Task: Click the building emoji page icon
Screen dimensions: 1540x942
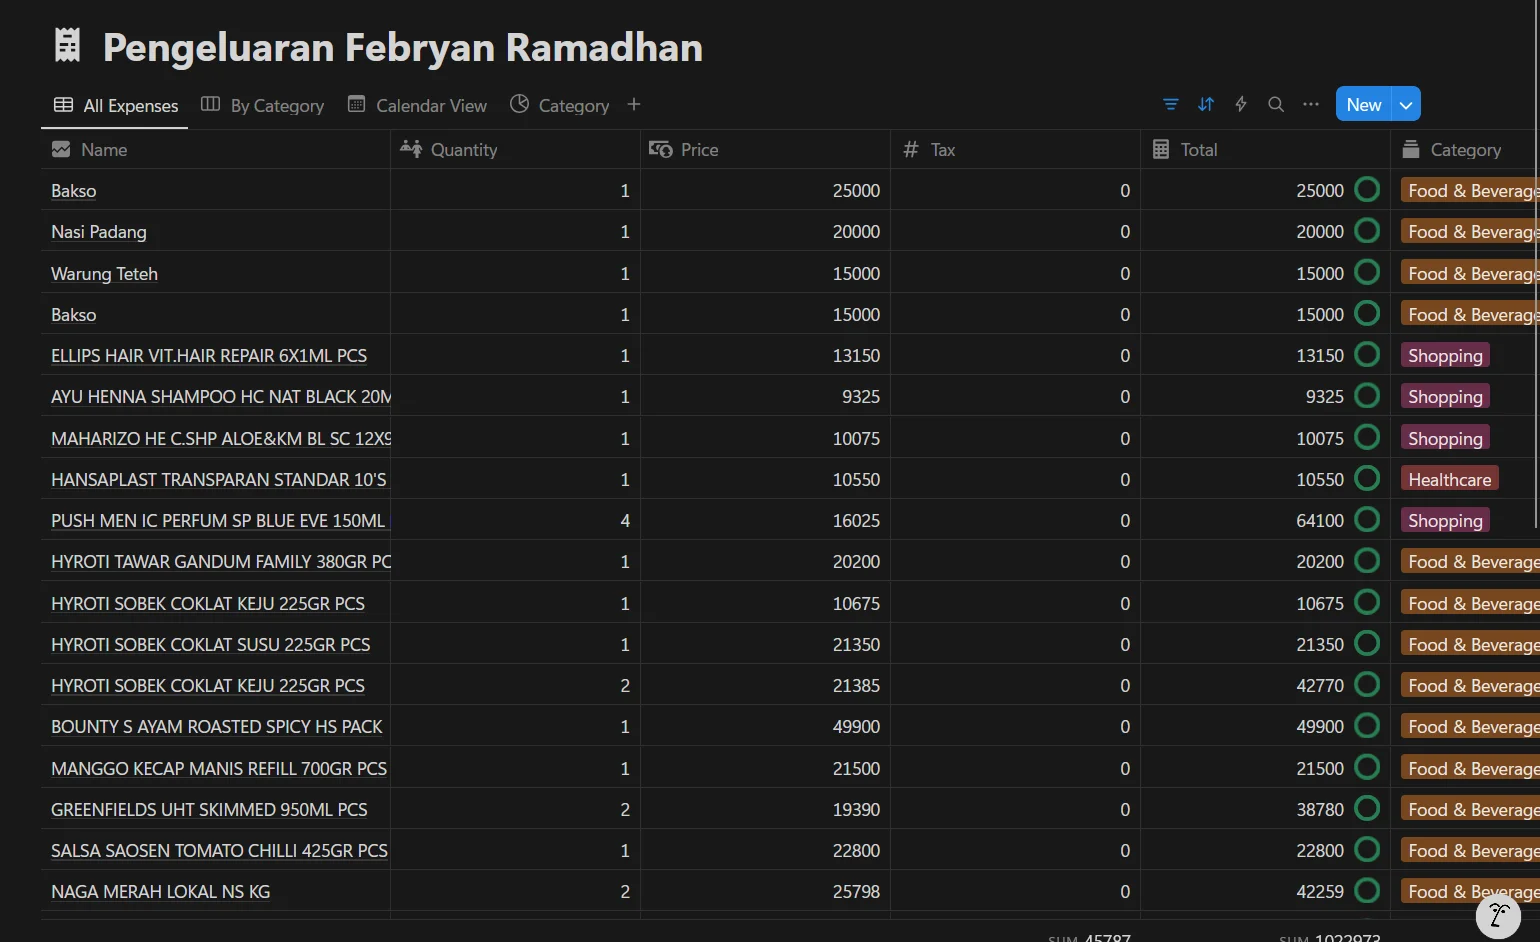Action: [x=66, y=44]
